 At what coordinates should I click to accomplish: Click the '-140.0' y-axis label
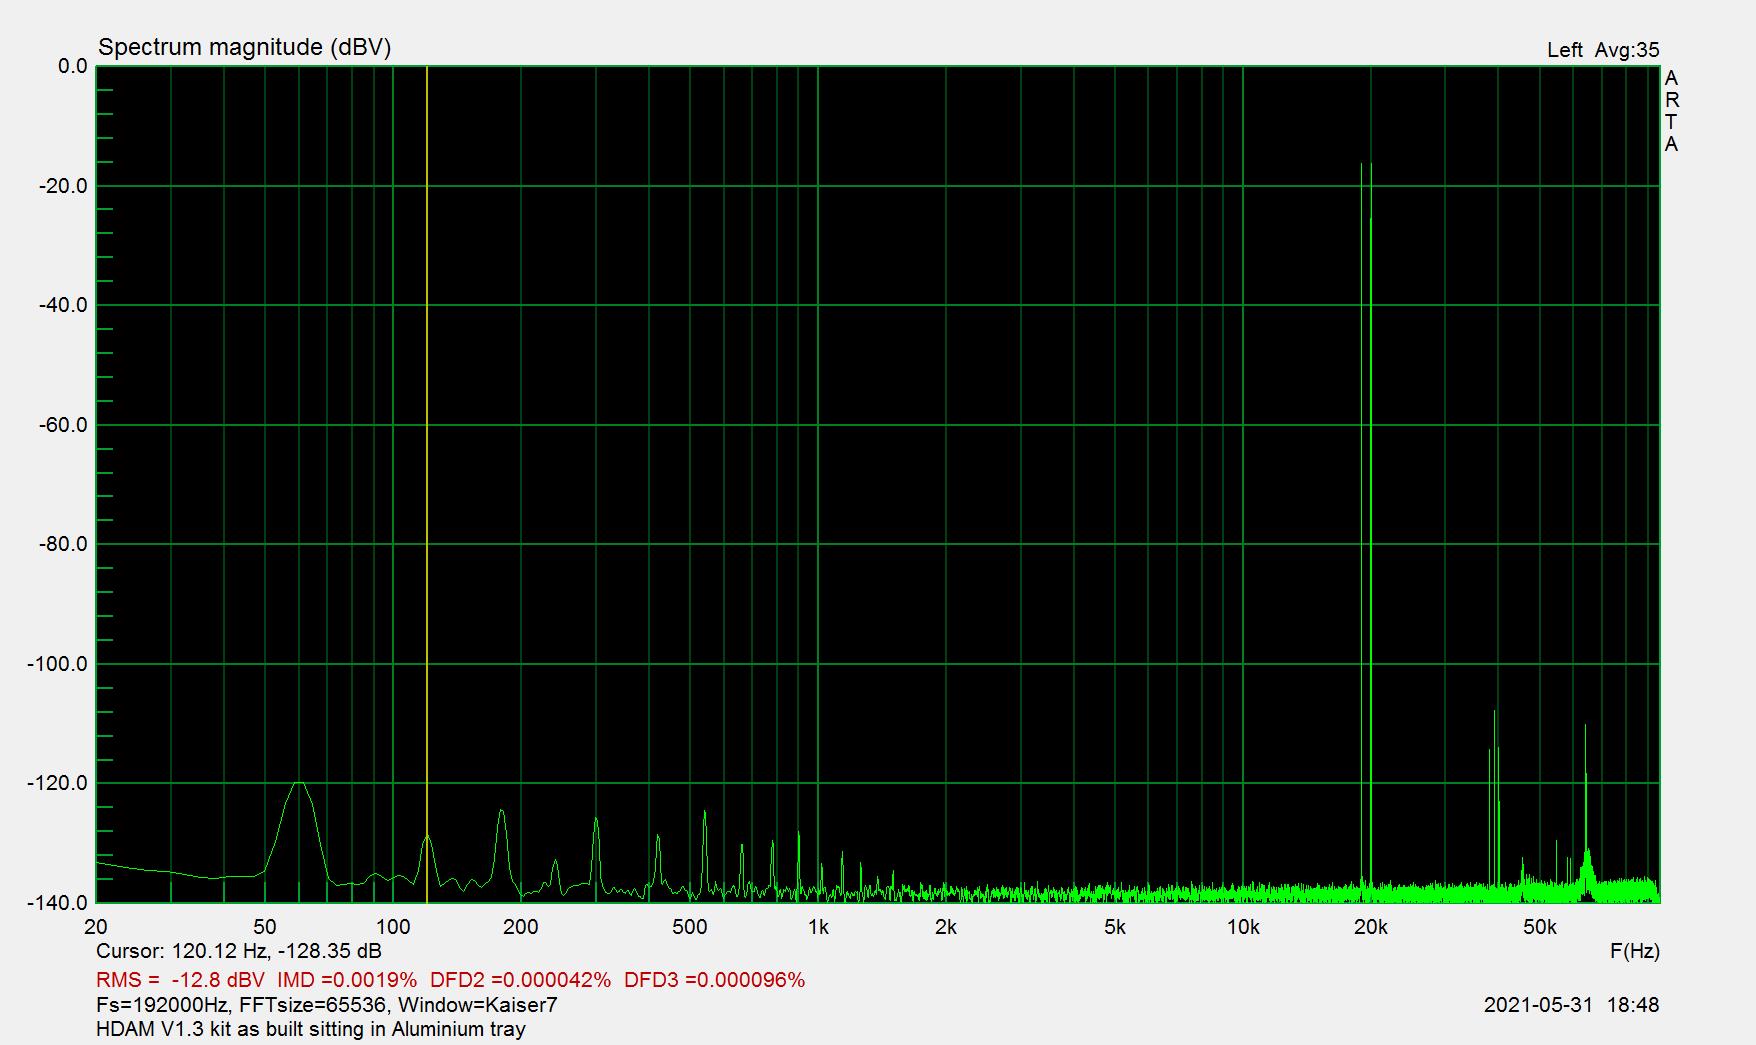click(58, 903)
